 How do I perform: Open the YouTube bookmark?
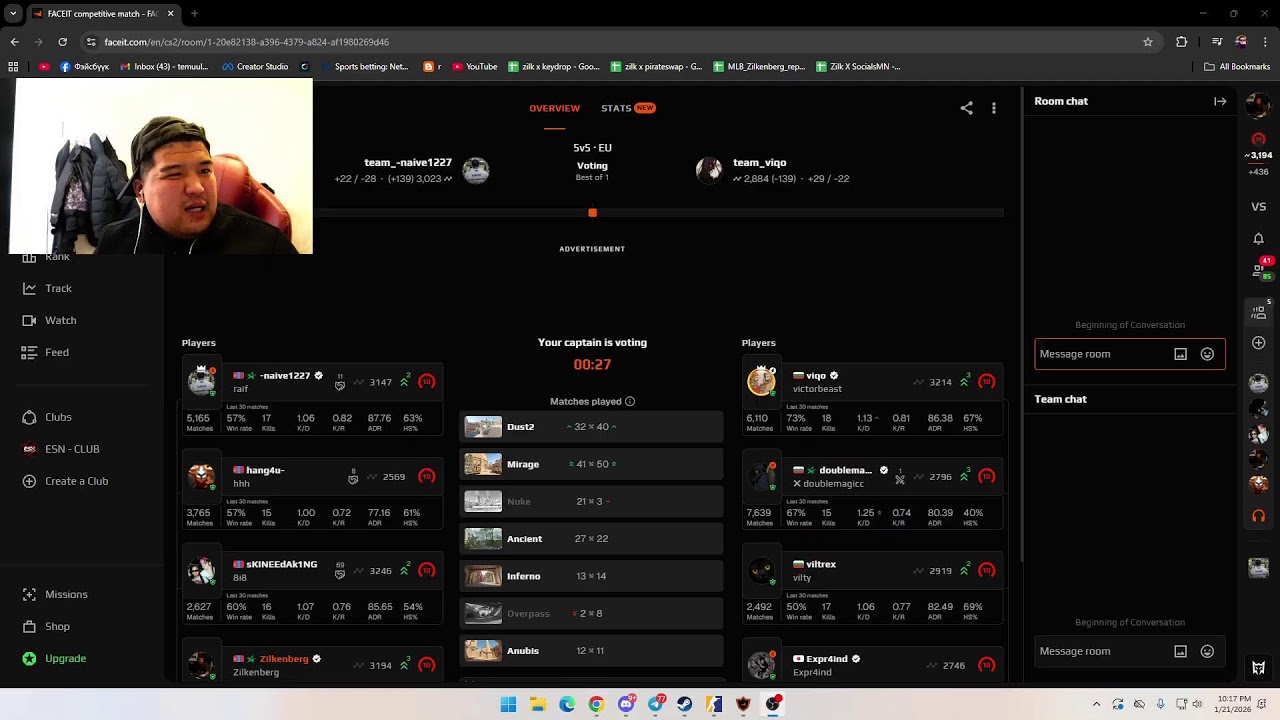click(x=474, y=67)
